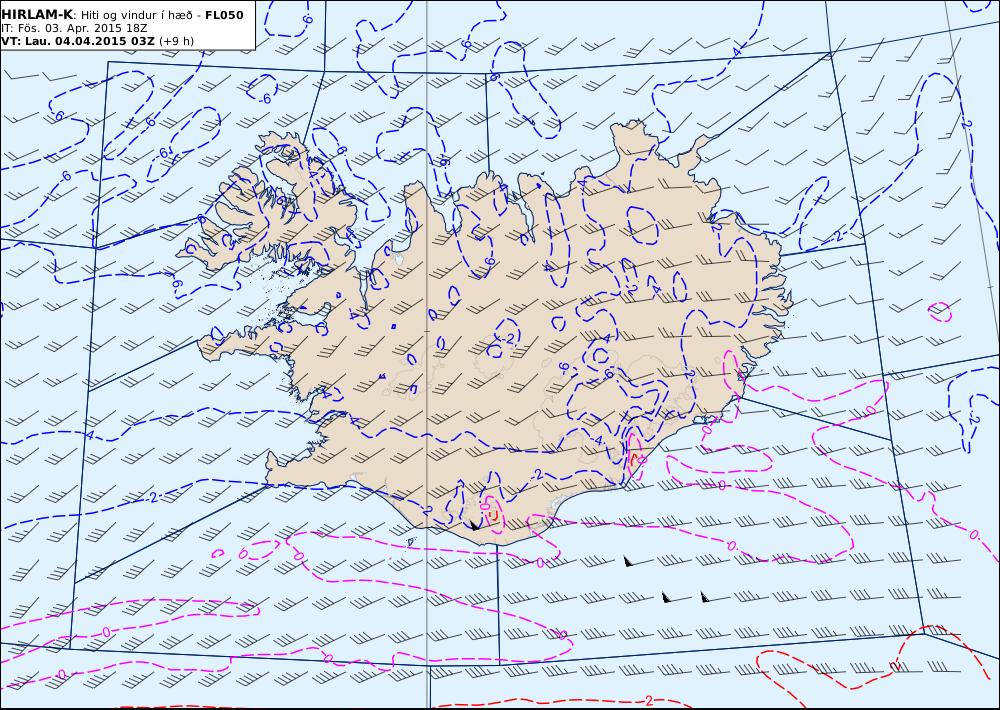Click the 'Hiti og vindur í hæð' title
Image resolution: width=1000 pixels, height=710 pixels.
point(136,15)
